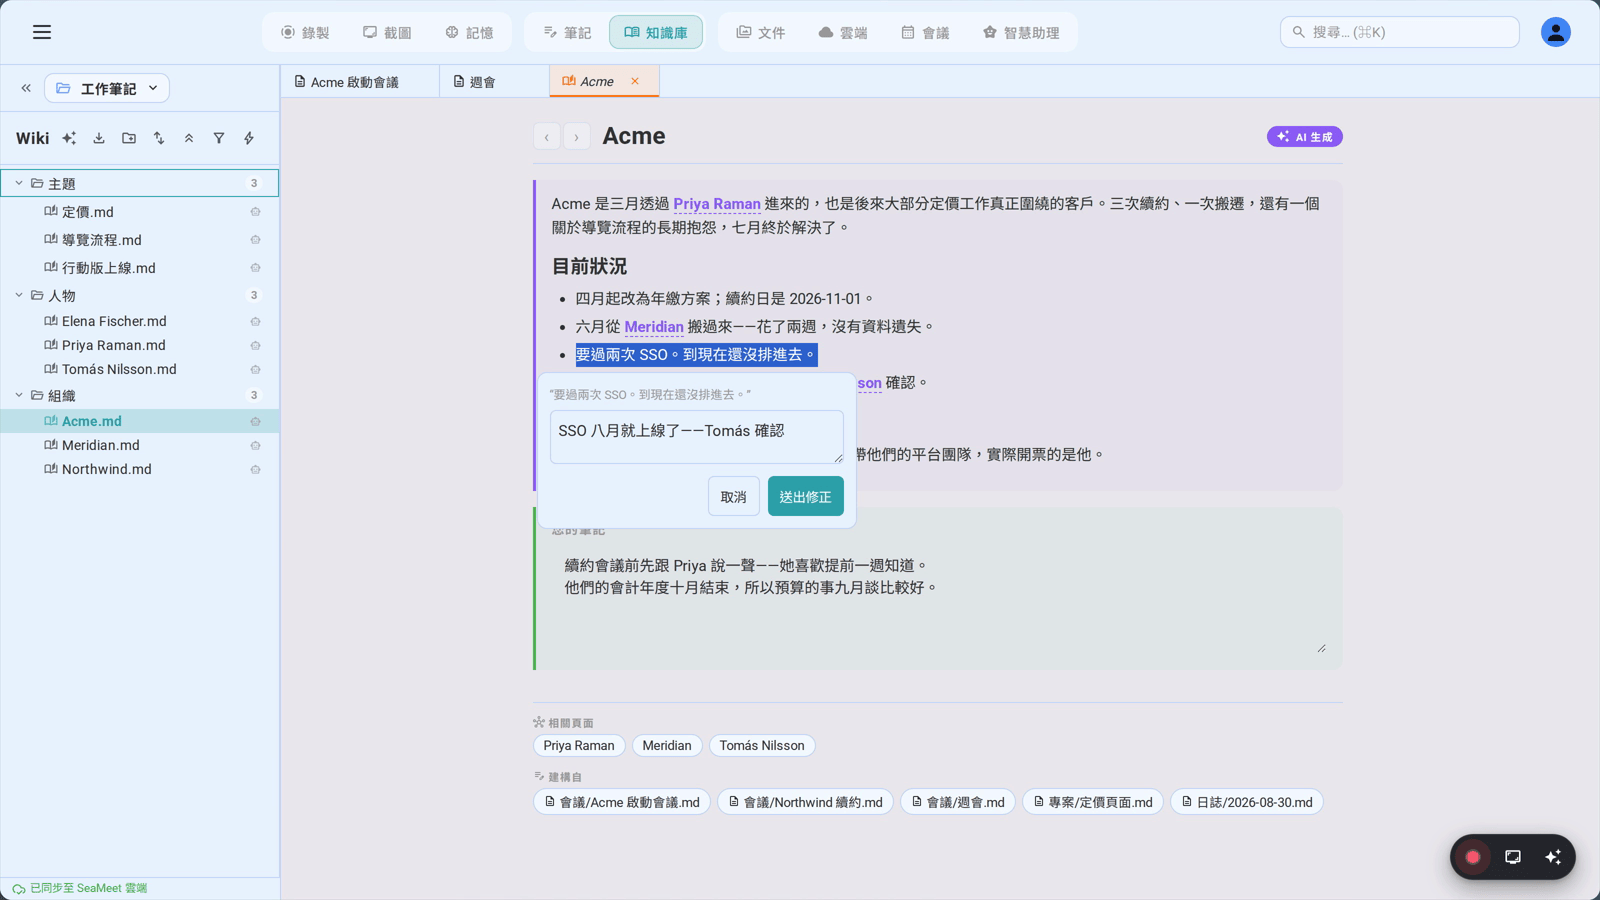Click the correction text area
1600x900 pixels.
(x=697, y=437)
